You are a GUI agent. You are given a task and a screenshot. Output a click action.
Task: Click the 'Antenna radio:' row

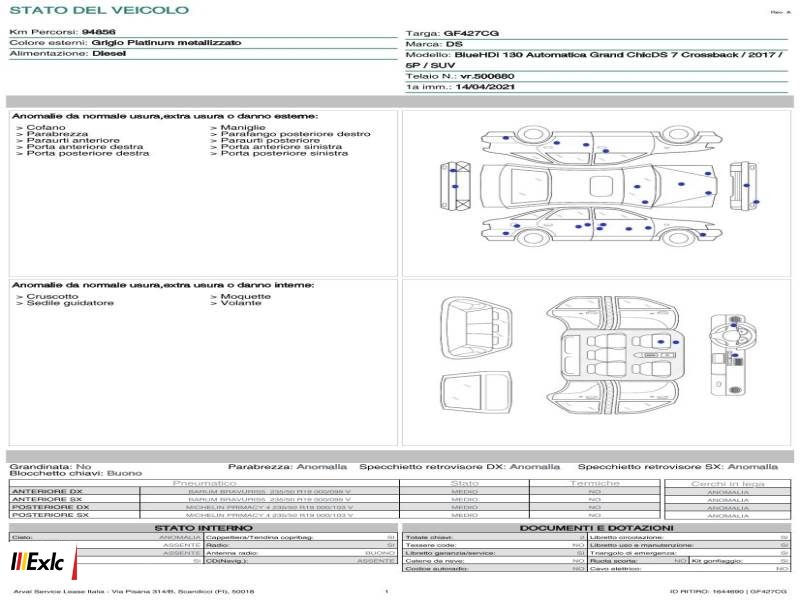tap(301, 553)
